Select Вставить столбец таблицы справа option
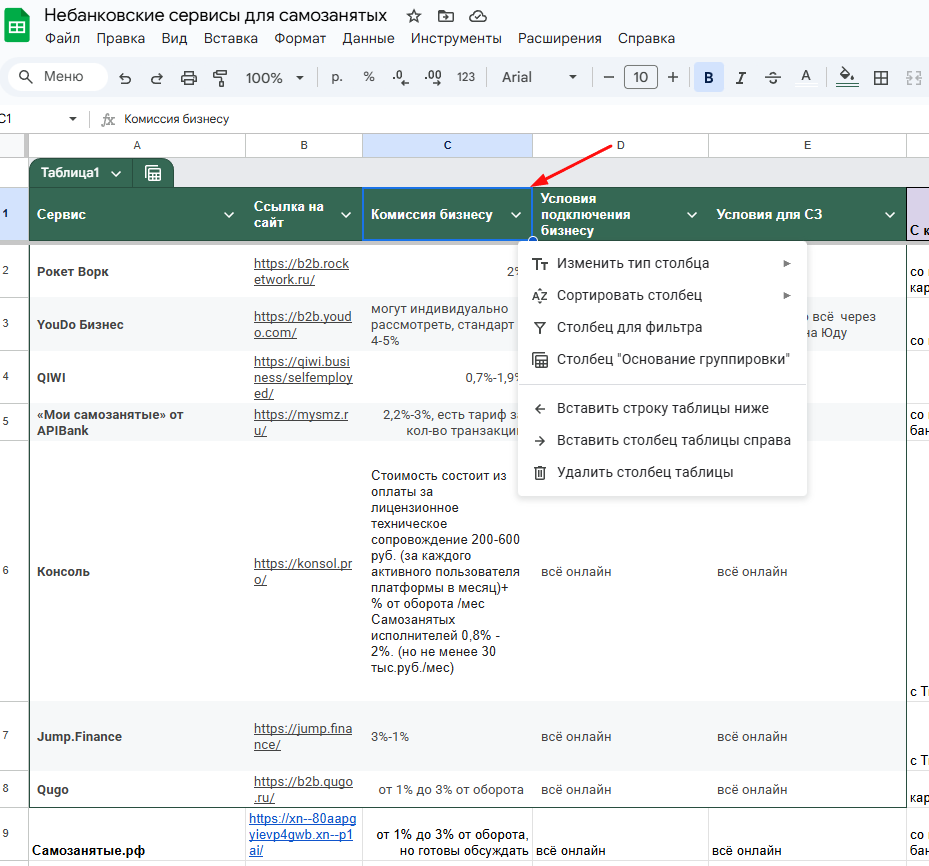 (673, 440)
